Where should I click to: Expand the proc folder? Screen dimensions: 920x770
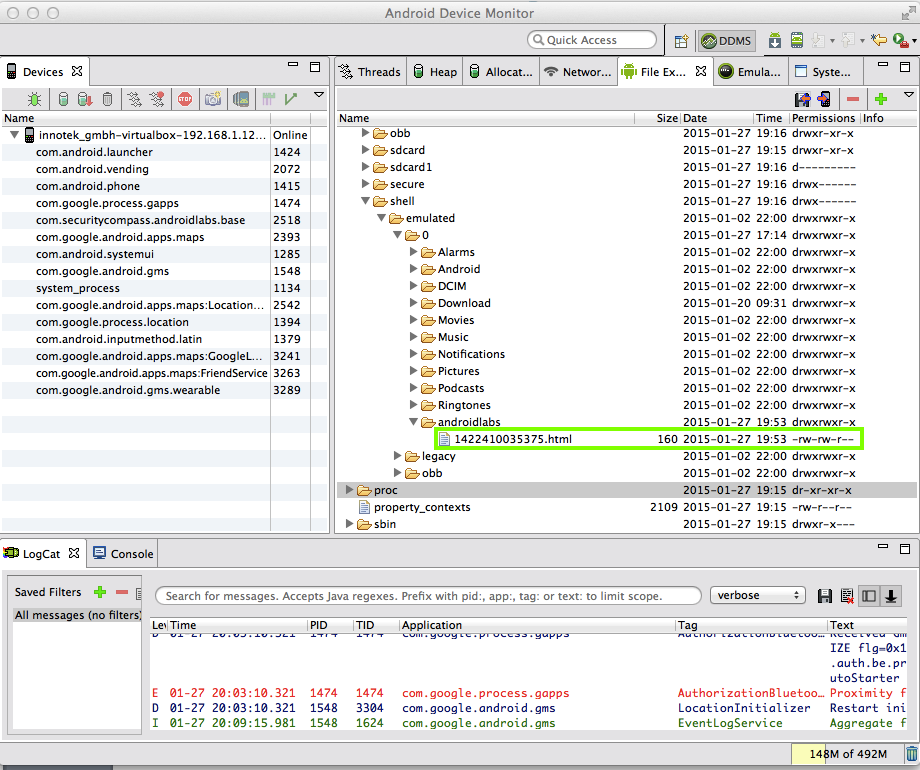(349, 490)
